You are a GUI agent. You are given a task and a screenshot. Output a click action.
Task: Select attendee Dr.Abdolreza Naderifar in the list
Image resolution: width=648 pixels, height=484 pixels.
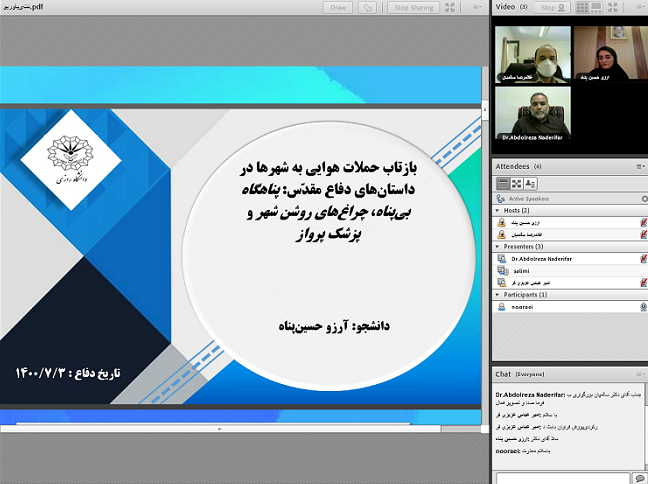(540, 258)
